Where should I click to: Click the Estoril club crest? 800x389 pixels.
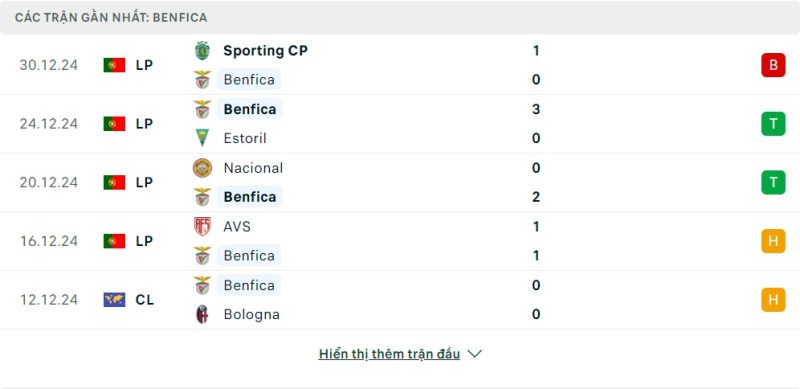click(x=203, y=138)
